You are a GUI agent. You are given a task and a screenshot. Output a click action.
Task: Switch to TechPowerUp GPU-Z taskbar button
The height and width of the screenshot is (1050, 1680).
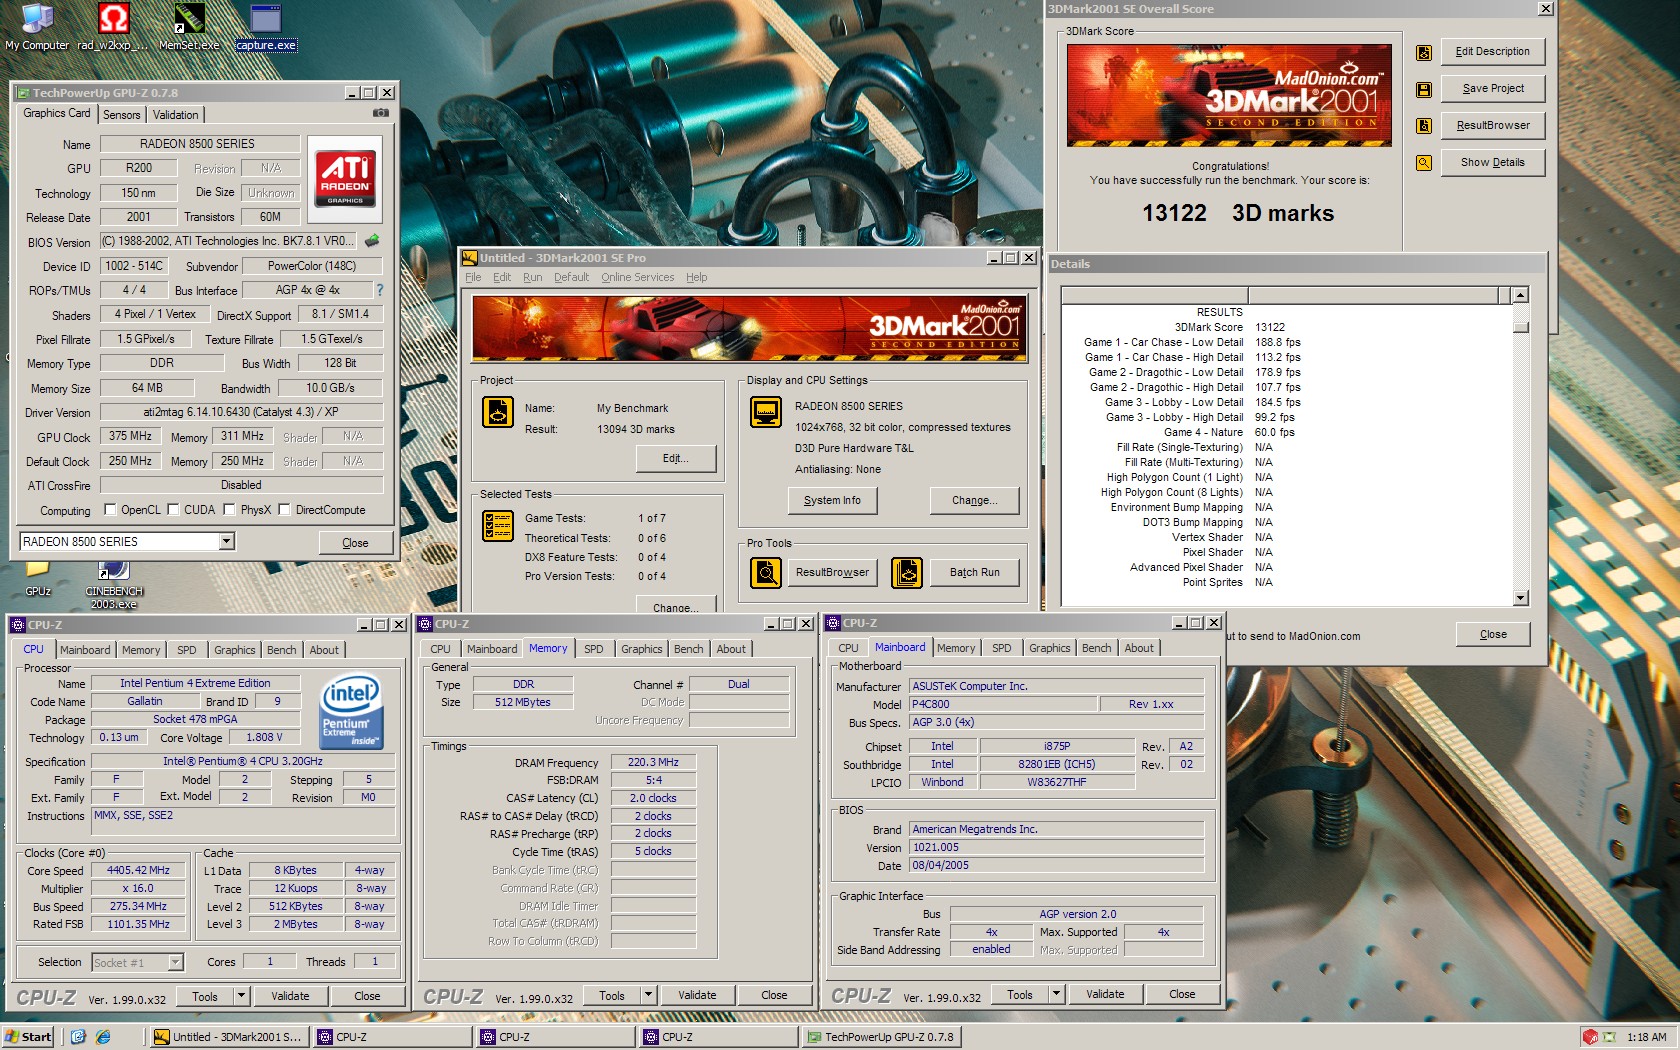click(882, 1037)
